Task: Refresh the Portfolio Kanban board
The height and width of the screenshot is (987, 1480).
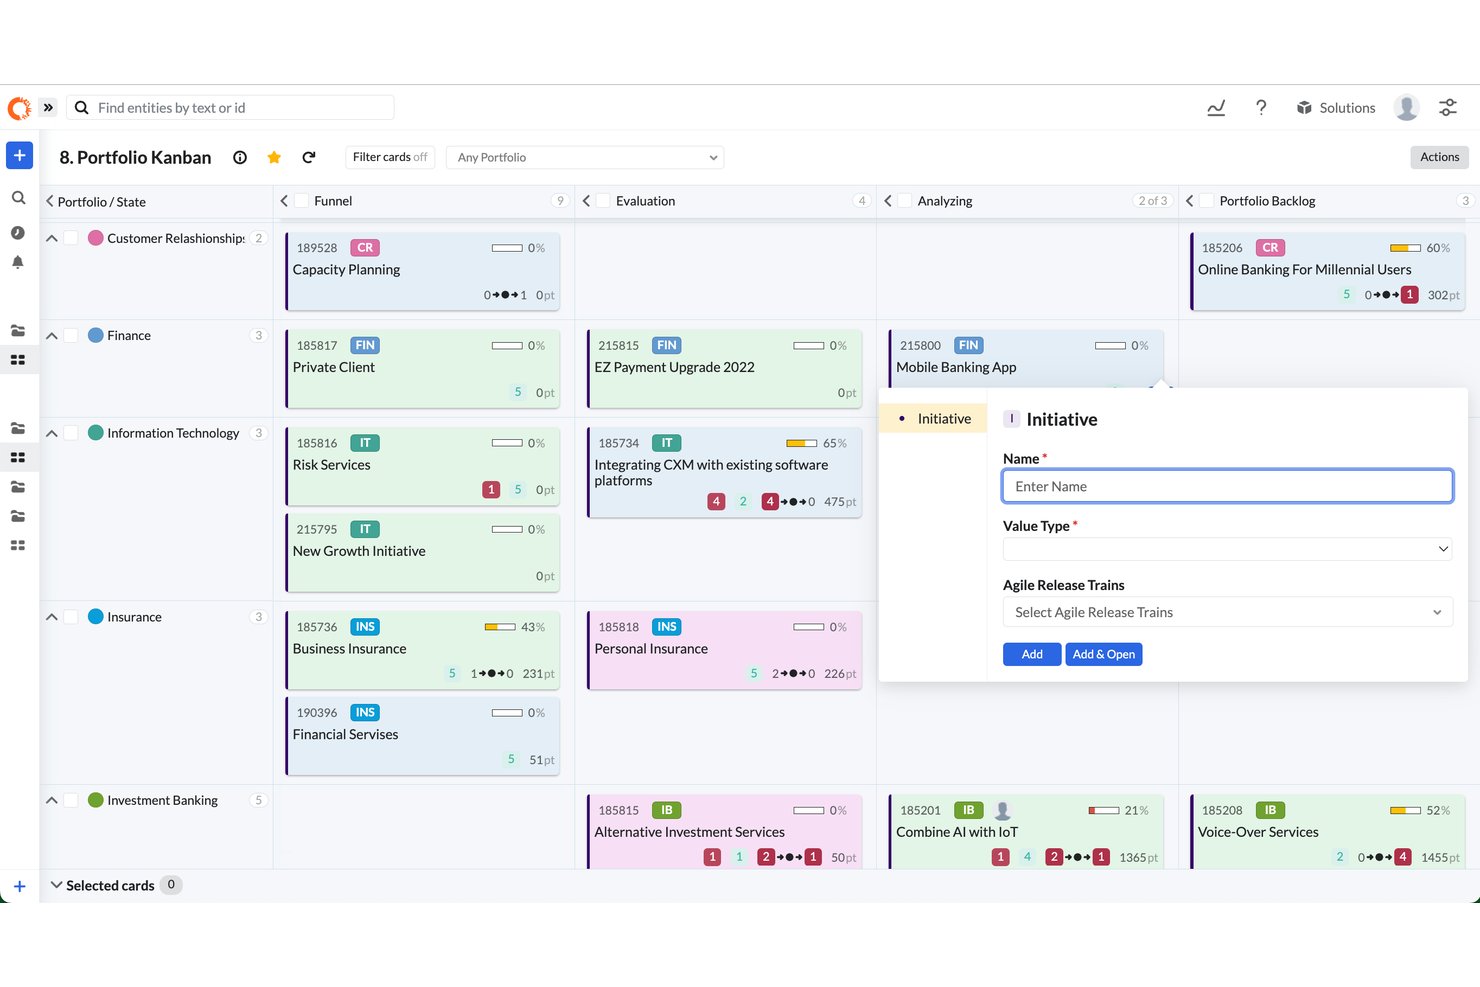Action: [x=309, y=157]
